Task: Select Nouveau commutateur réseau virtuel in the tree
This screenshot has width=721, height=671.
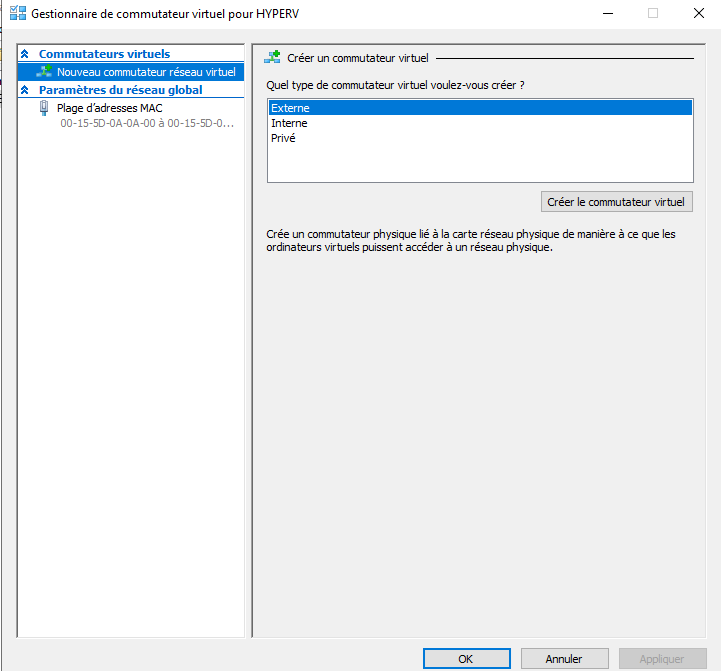Action: (x=146, y=72)
